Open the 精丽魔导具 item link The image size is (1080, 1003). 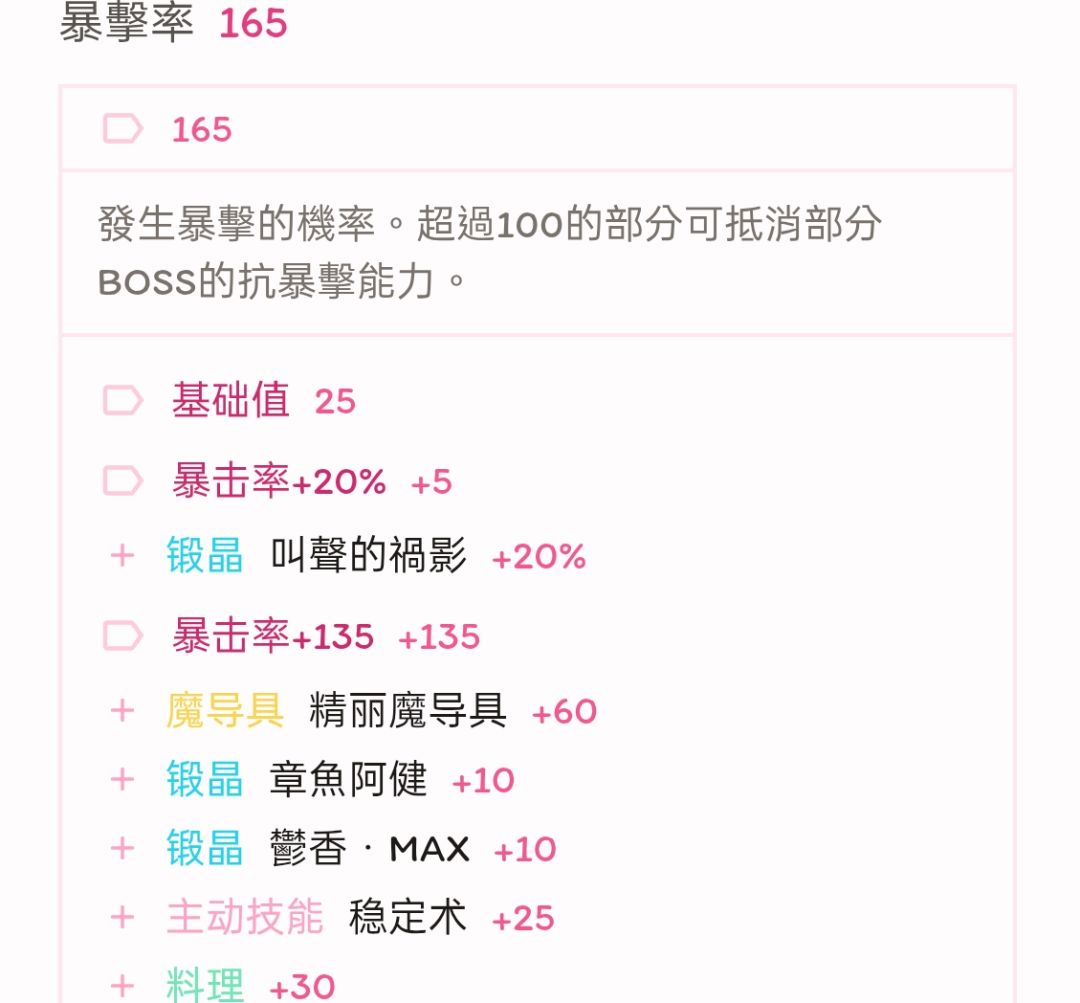407,711
